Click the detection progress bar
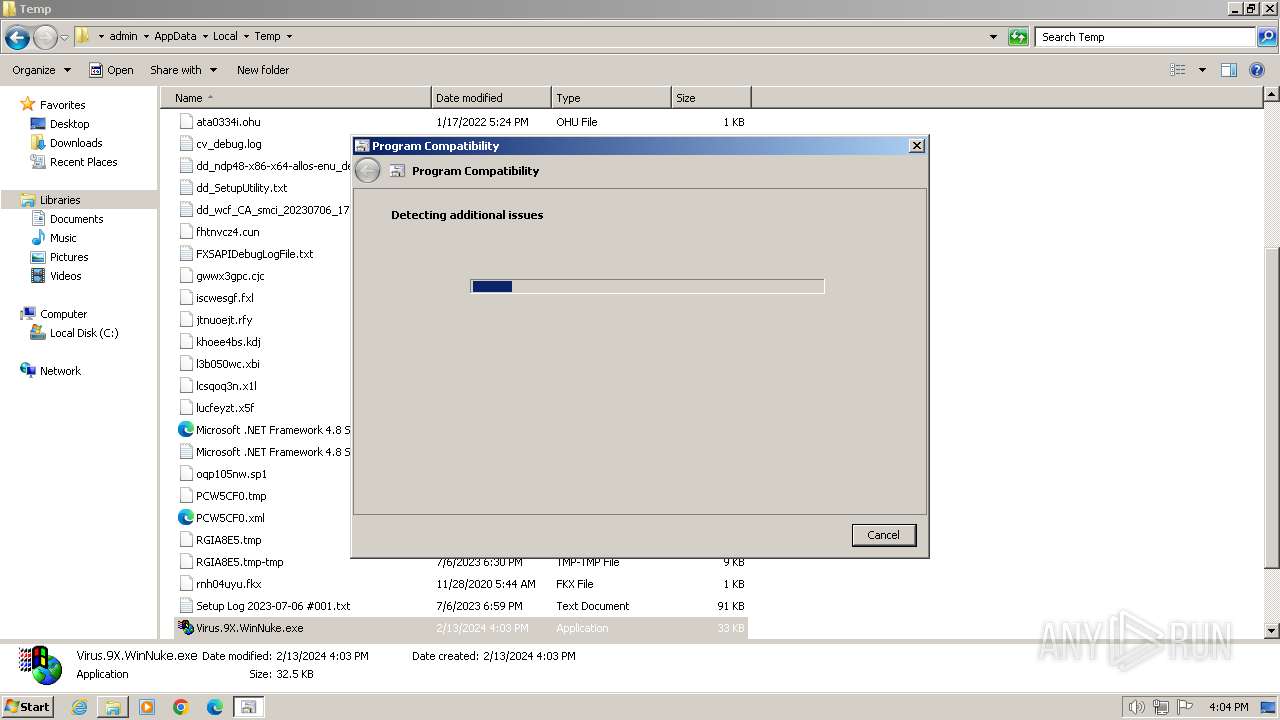This screenshot has height=720, width=1280. tap(647, 286)
